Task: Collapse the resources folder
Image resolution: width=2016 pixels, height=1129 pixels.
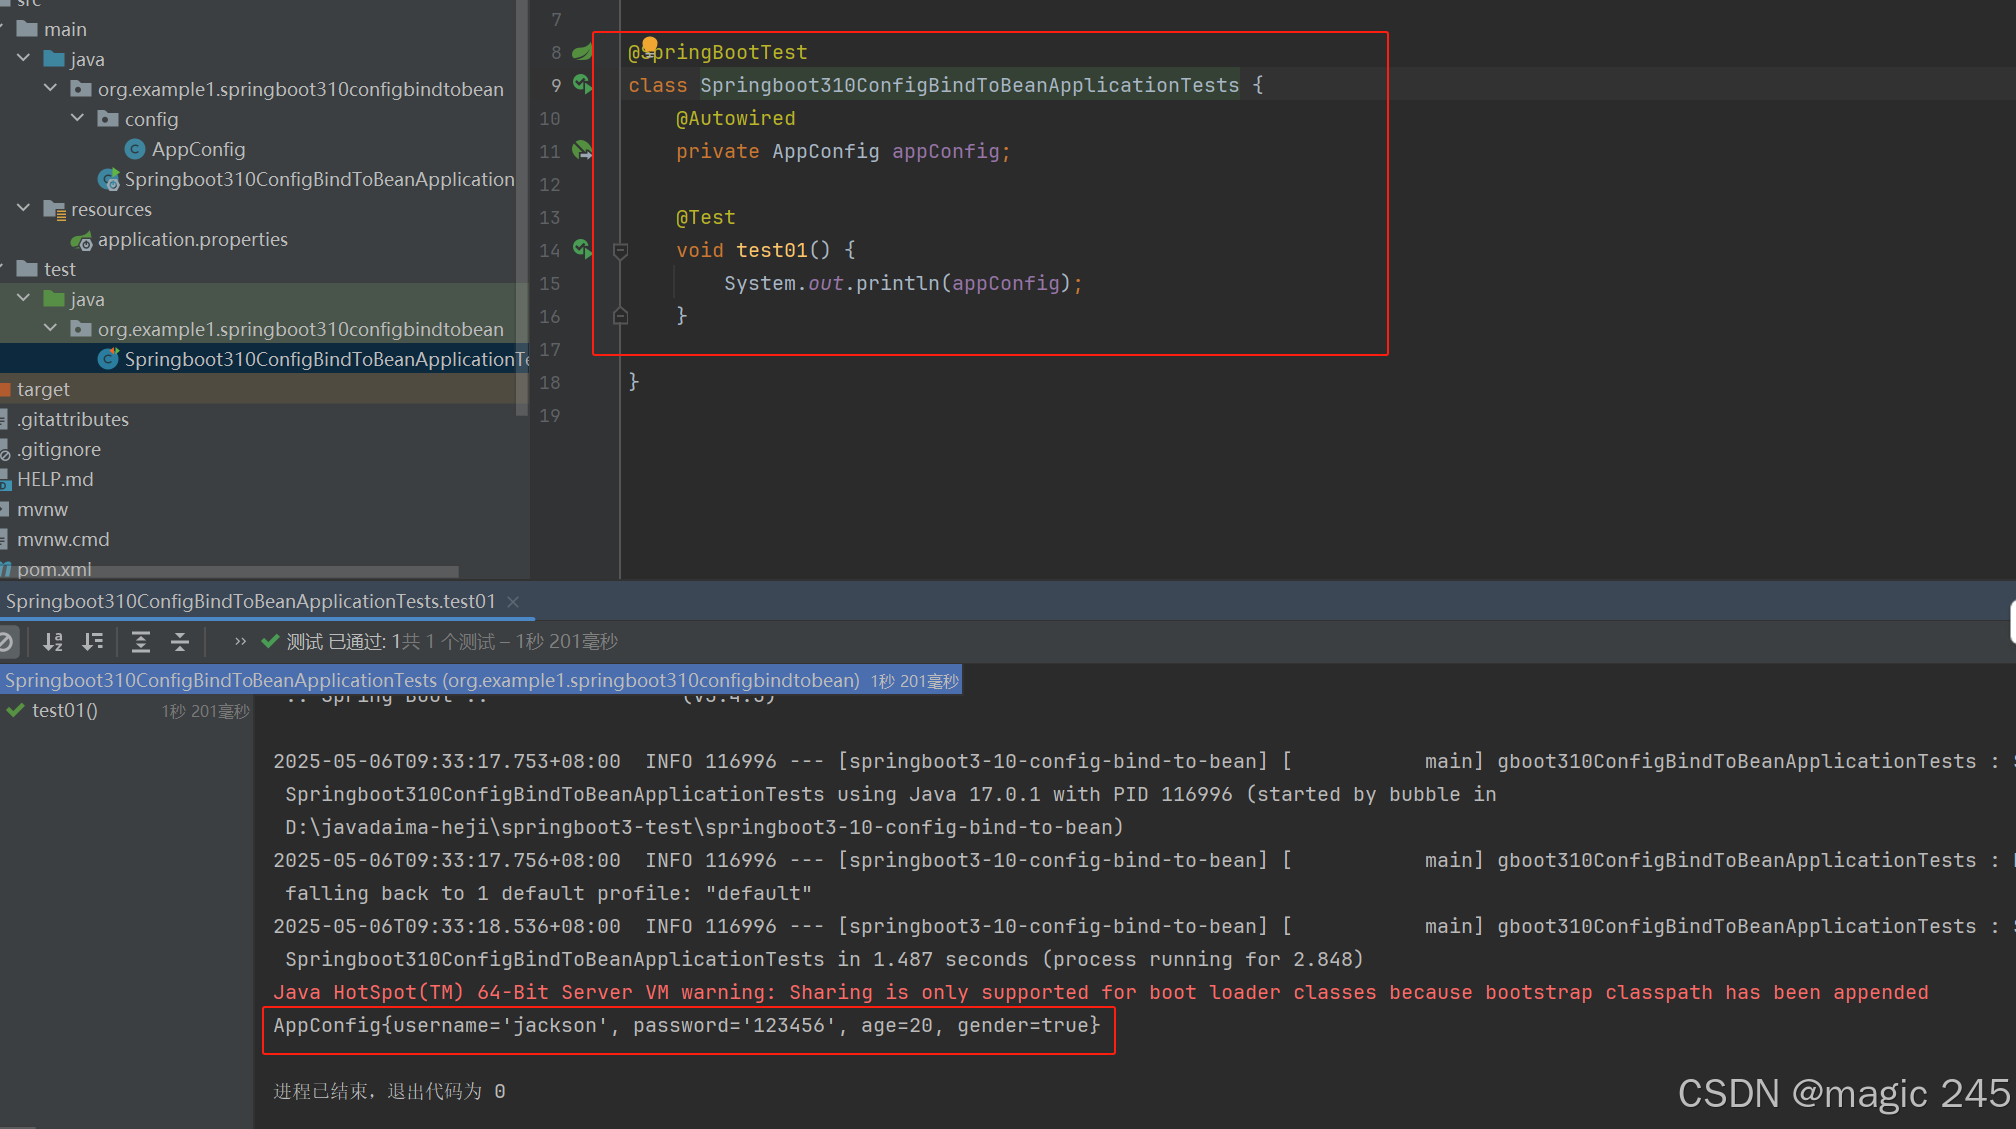Action: point(24,208)
